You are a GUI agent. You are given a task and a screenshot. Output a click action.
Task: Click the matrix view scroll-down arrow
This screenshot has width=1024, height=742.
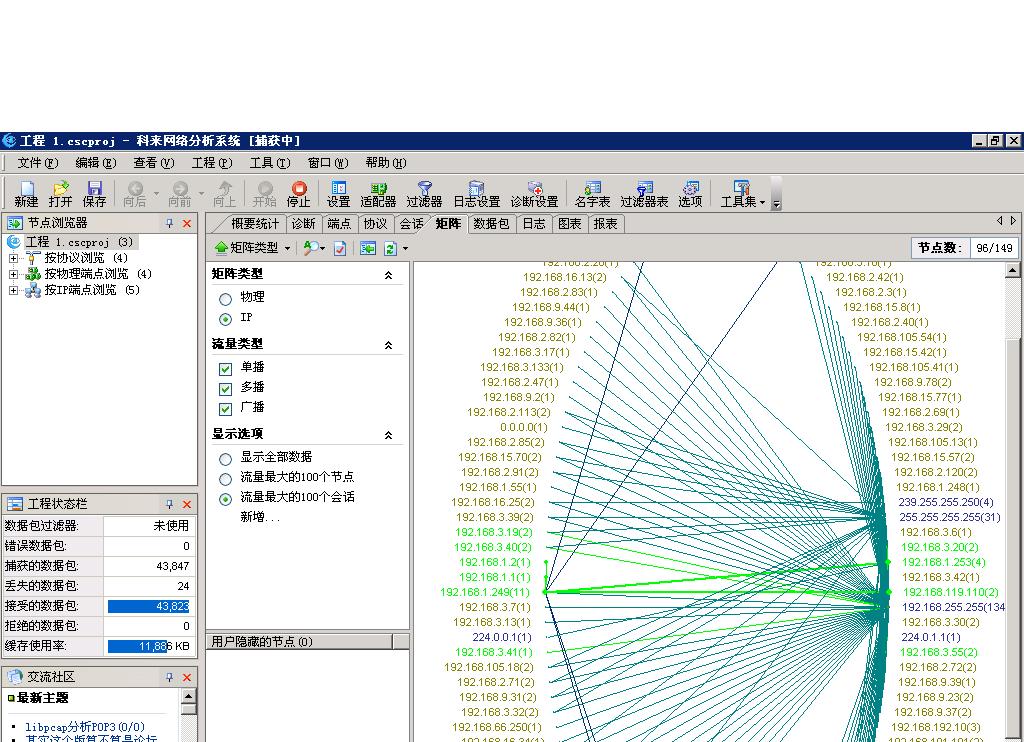click(1012, 735)
